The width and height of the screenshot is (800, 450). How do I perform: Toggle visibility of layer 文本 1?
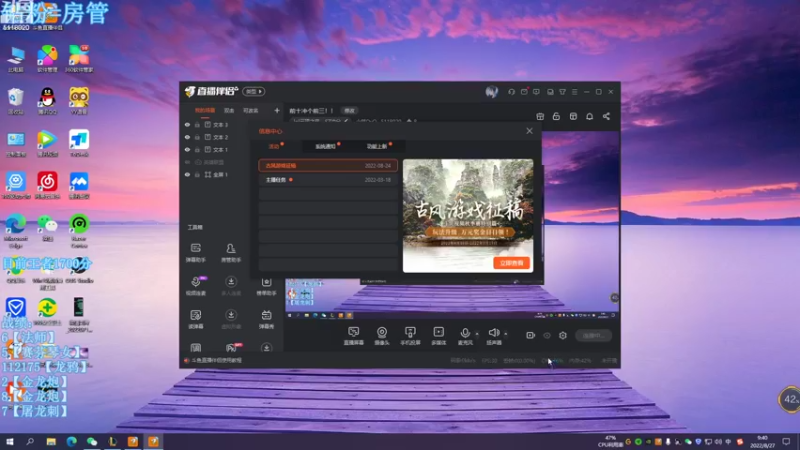point(187,149)
